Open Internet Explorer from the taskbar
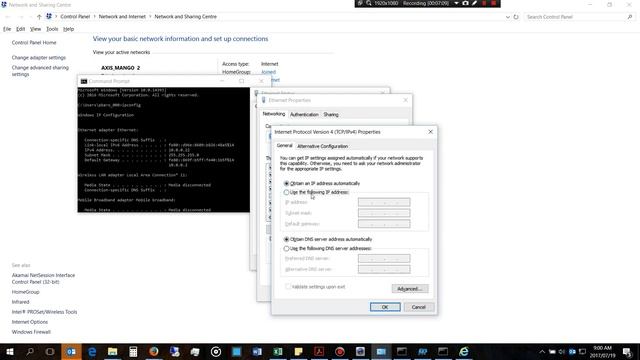The width and height of the screenshot is (640, 360). pyautogui.click(x=464, y=351)
